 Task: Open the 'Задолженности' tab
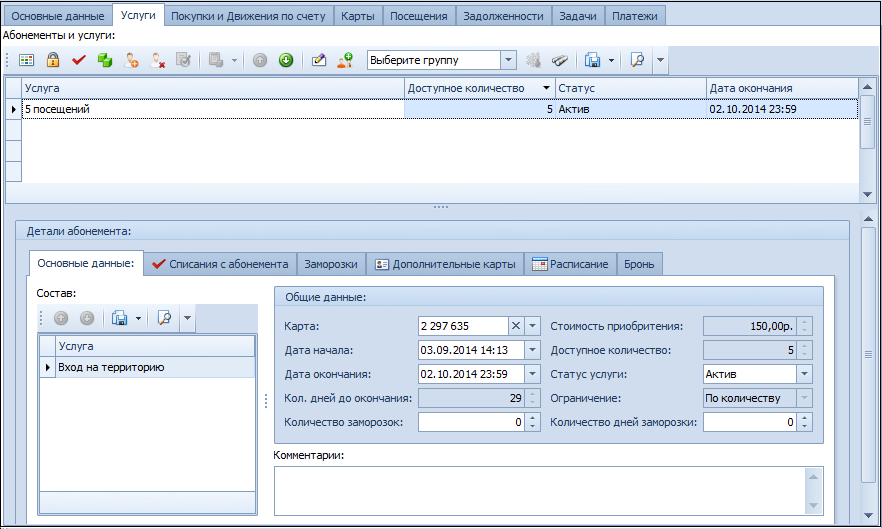click(x=503, y=16)
